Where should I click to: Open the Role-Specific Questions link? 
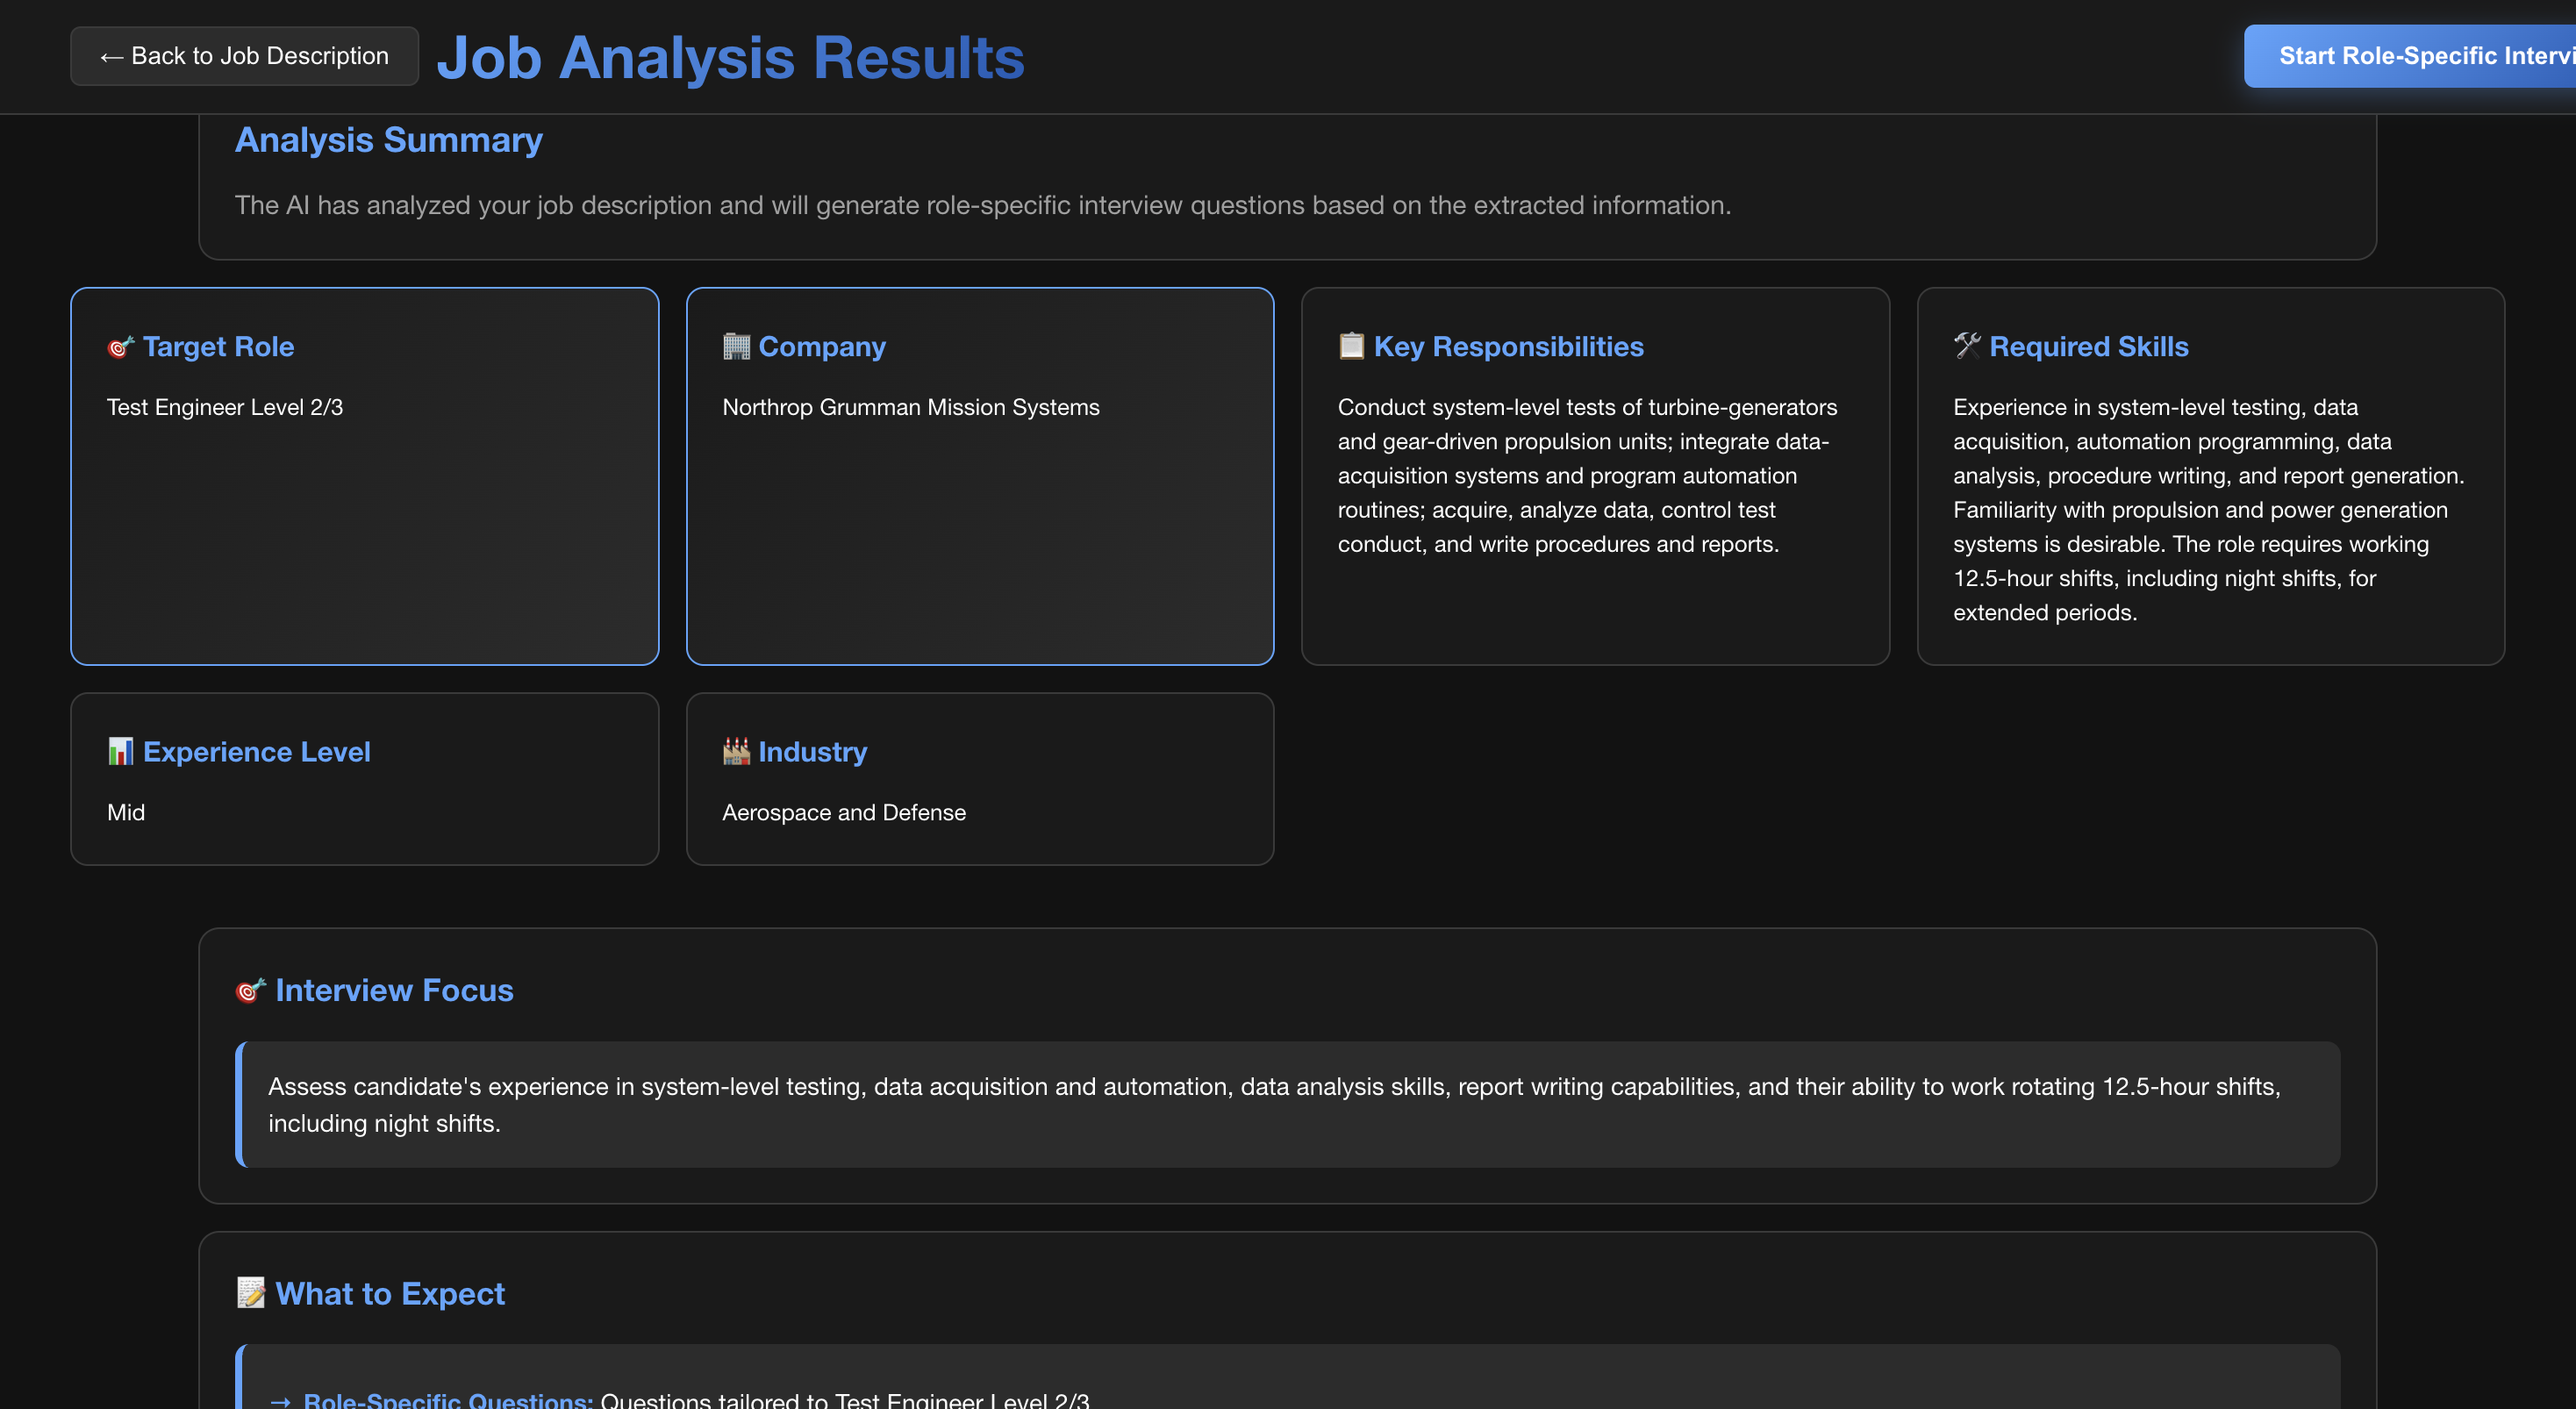(x=447, y=1399)
